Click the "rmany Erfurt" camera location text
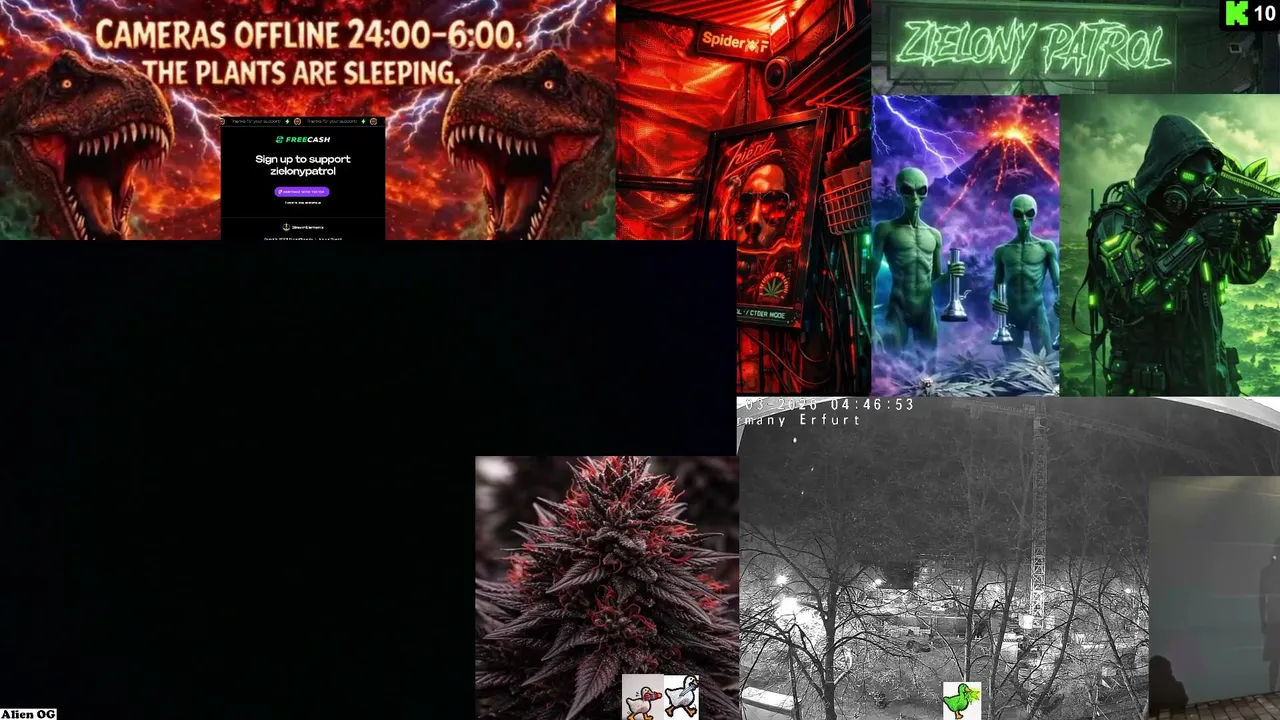 click(800, 420)
